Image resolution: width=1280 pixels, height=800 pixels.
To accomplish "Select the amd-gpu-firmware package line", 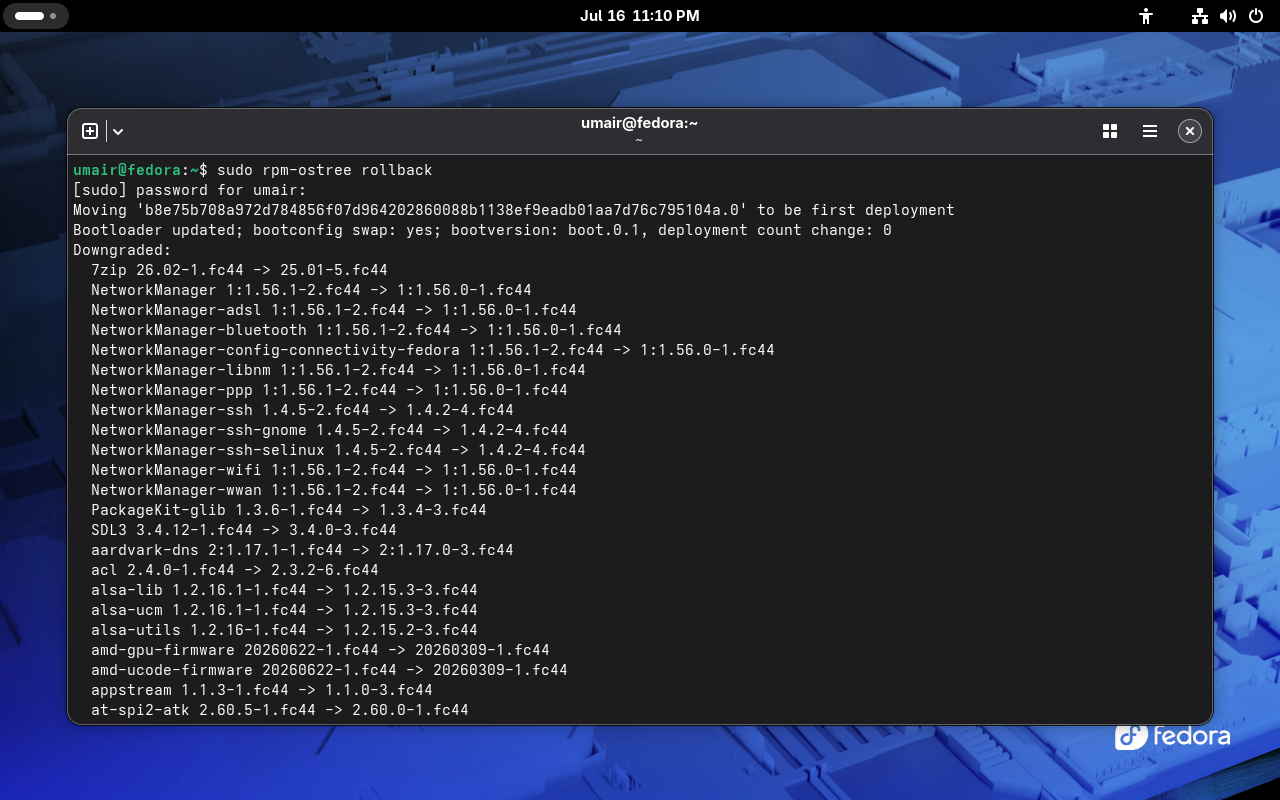I will click(x=320, y=650).
